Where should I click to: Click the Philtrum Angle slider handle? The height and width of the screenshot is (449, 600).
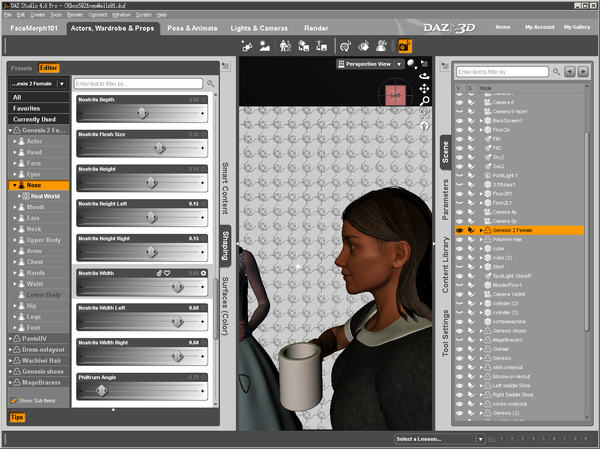(x=102, y=391)
